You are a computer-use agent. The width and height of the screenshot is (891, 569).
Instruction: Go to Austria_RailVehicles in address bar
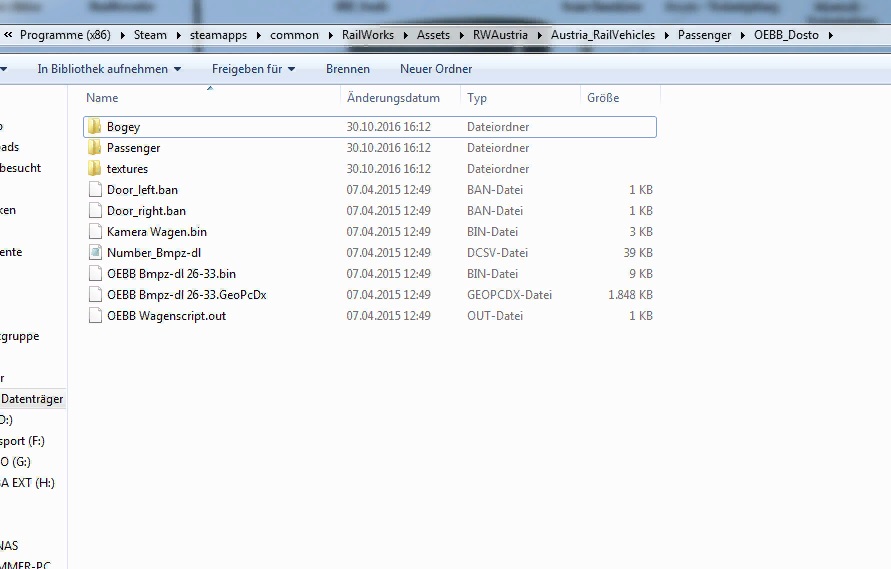602,35
